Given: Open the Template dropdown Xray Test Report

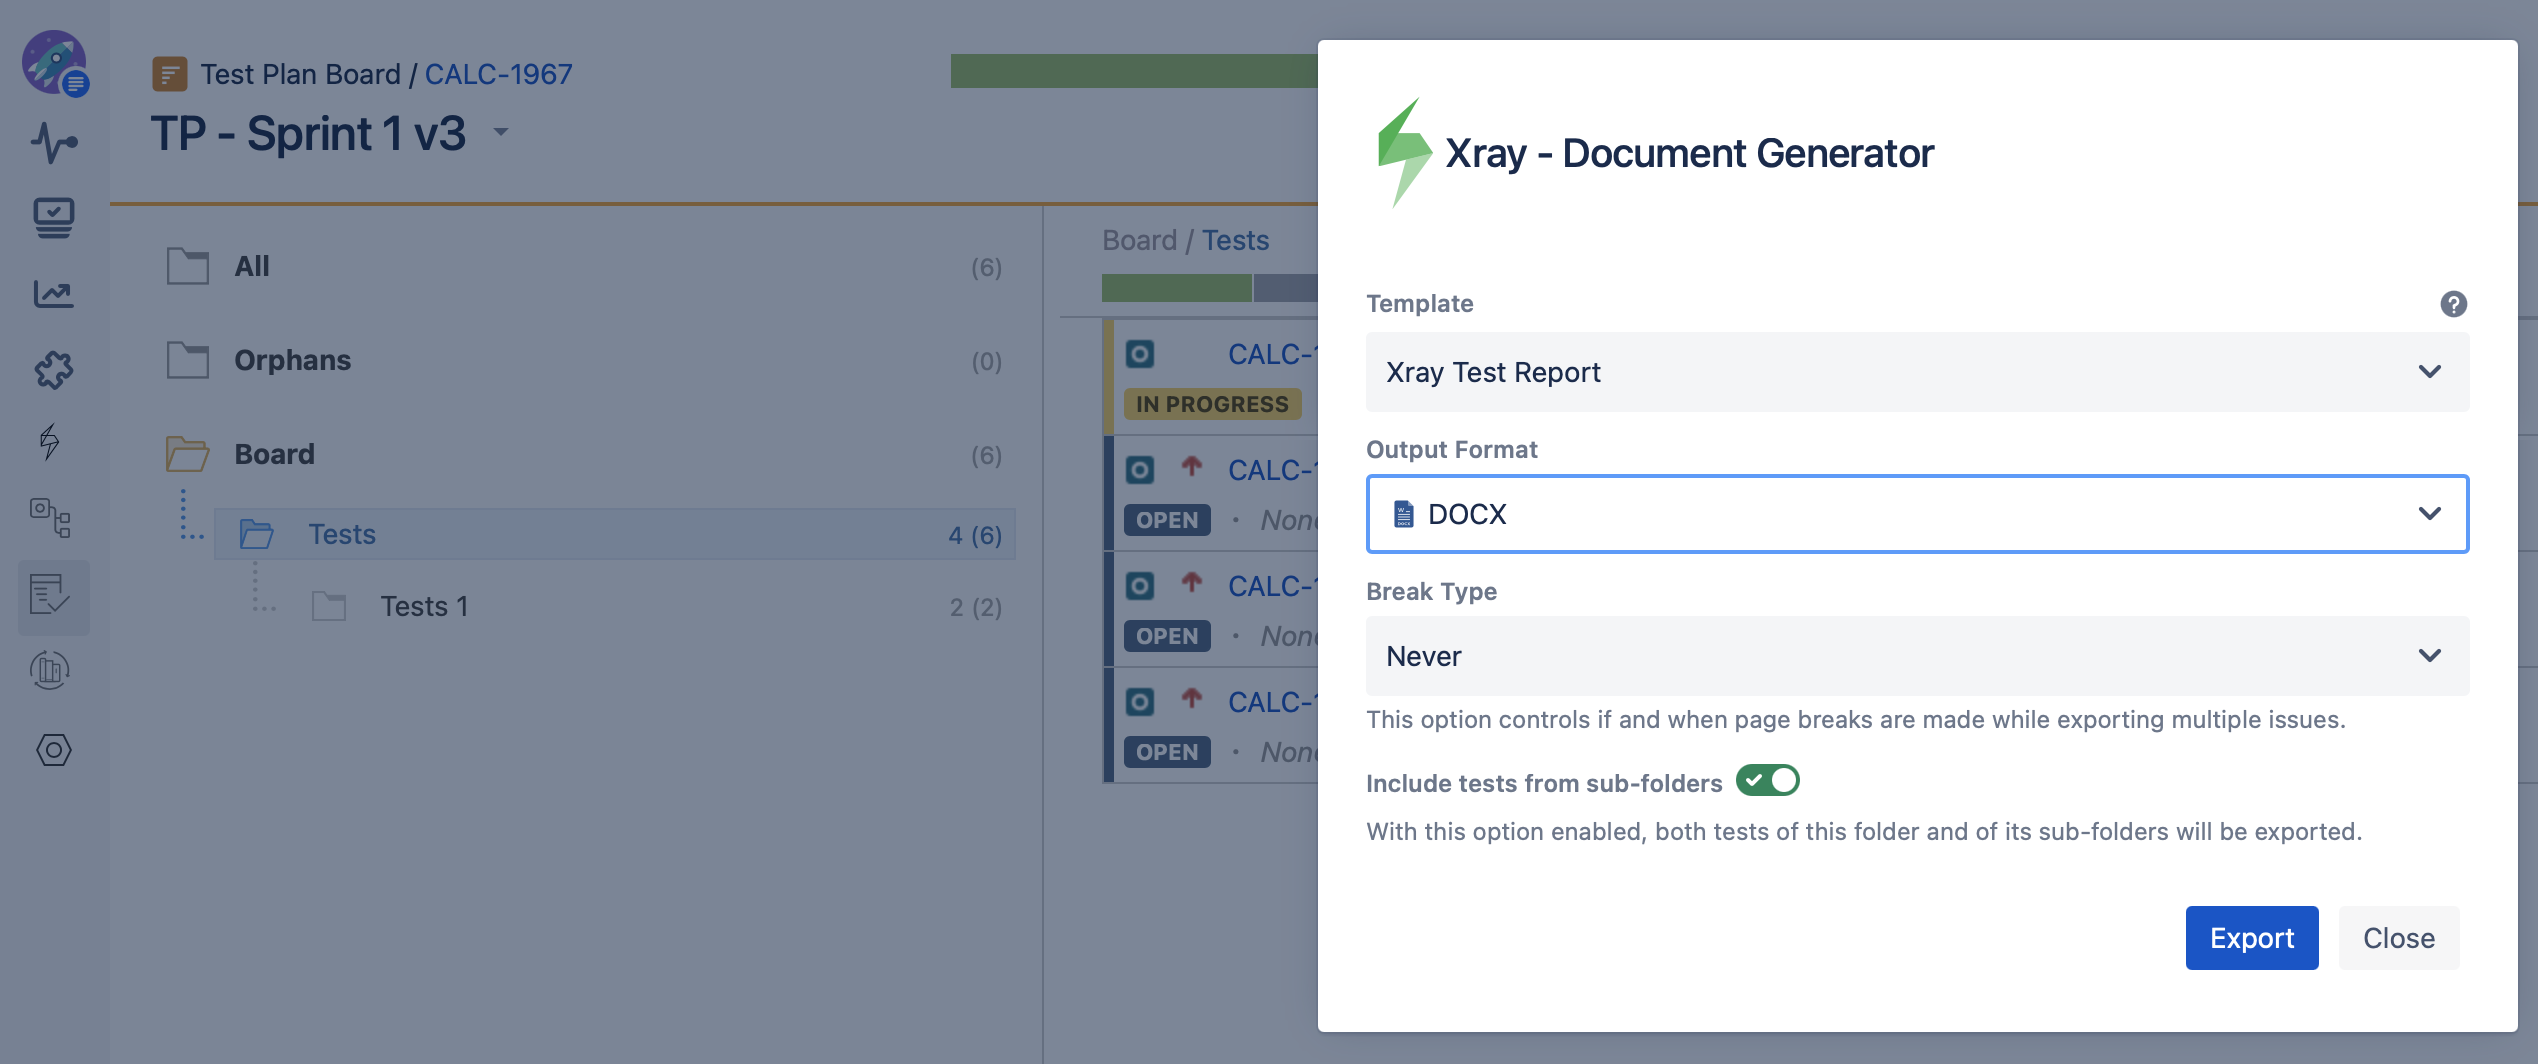Looking at the screenshot, I should tap(1917, 372).
